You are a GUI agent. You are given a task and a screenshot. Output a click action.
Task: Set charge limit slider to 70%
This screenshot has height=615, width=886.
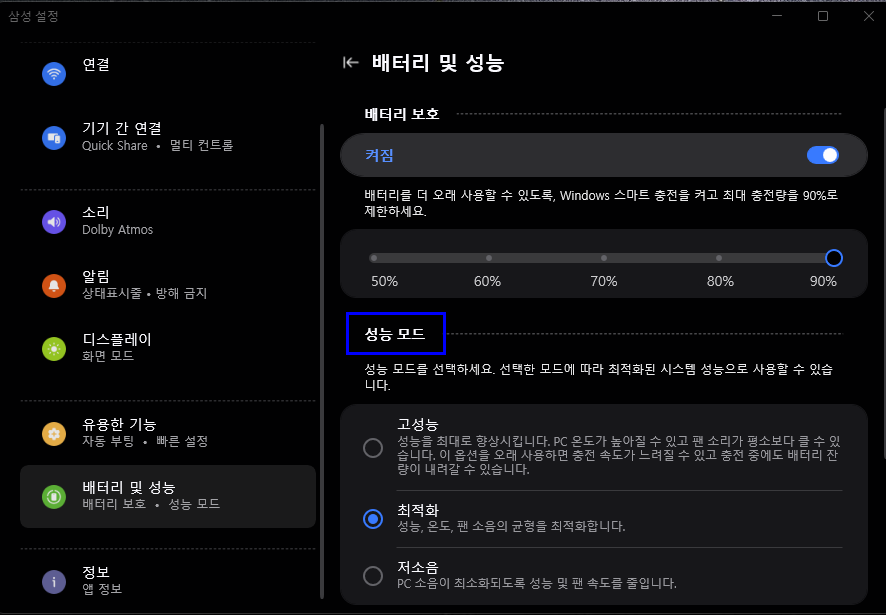pyautogui.click(x=603, y=258)
